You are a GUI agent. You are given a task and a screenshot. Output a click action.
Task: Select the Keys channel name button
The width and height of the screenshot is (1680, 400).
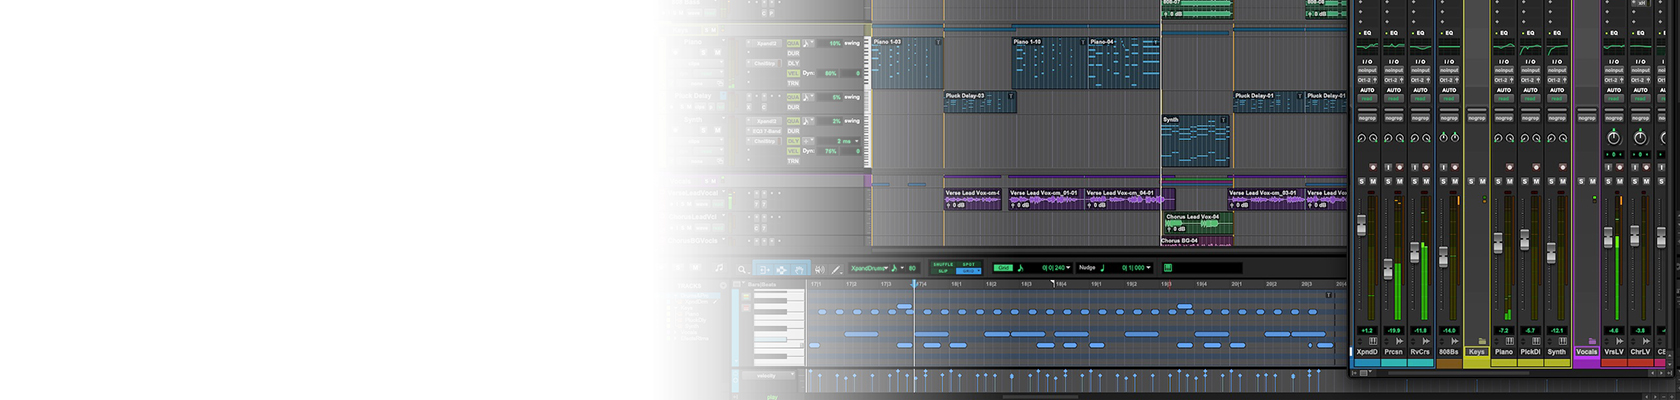pos(1476,352)
